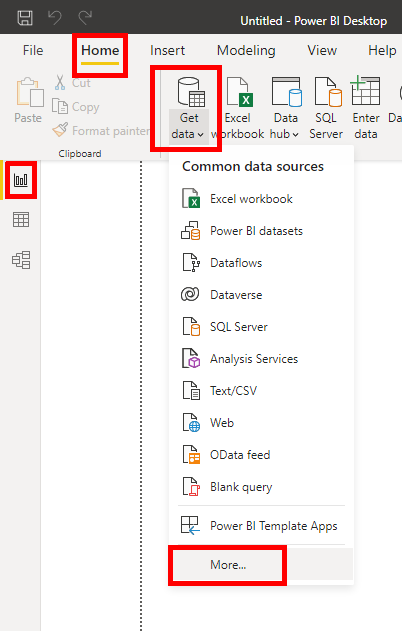The height and width of the screenshot is (631, 402).
Task: Open the Insert ribbon tab
Action: 167,51
